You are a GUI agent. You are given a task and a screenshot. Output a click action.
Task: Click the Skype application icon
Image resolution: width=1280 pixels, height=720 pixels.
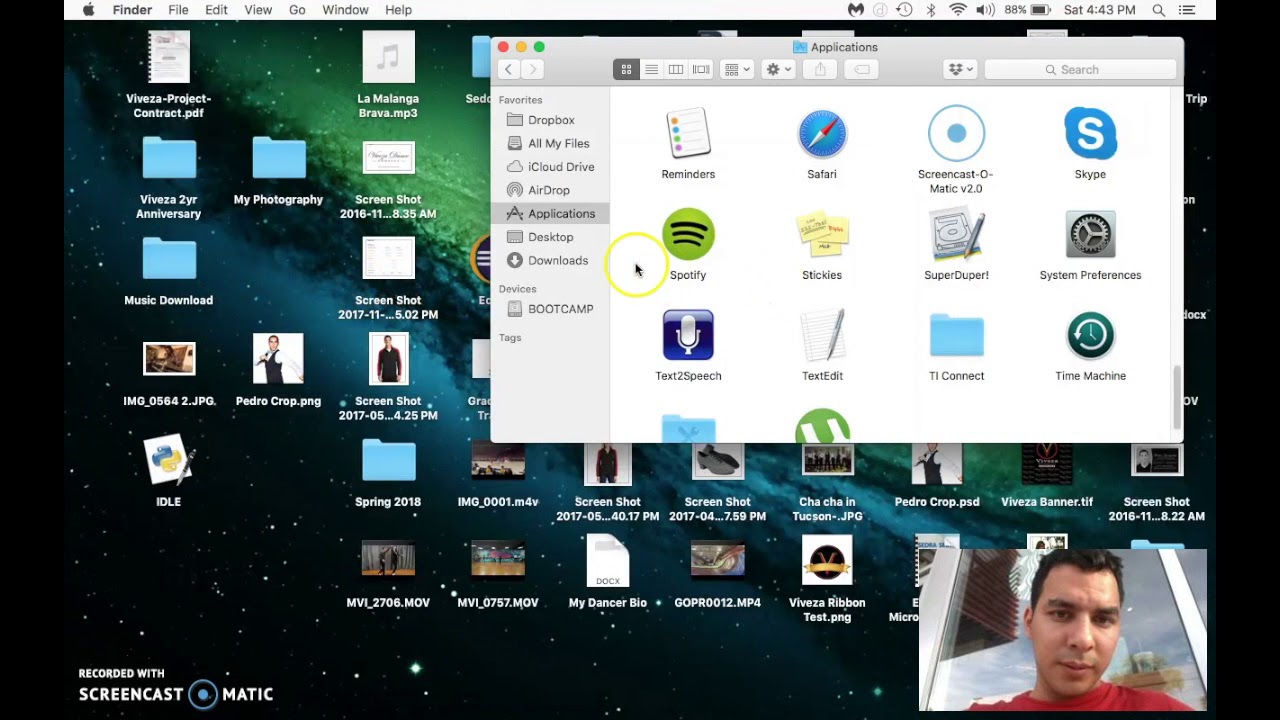click(x=1090, y=134)
